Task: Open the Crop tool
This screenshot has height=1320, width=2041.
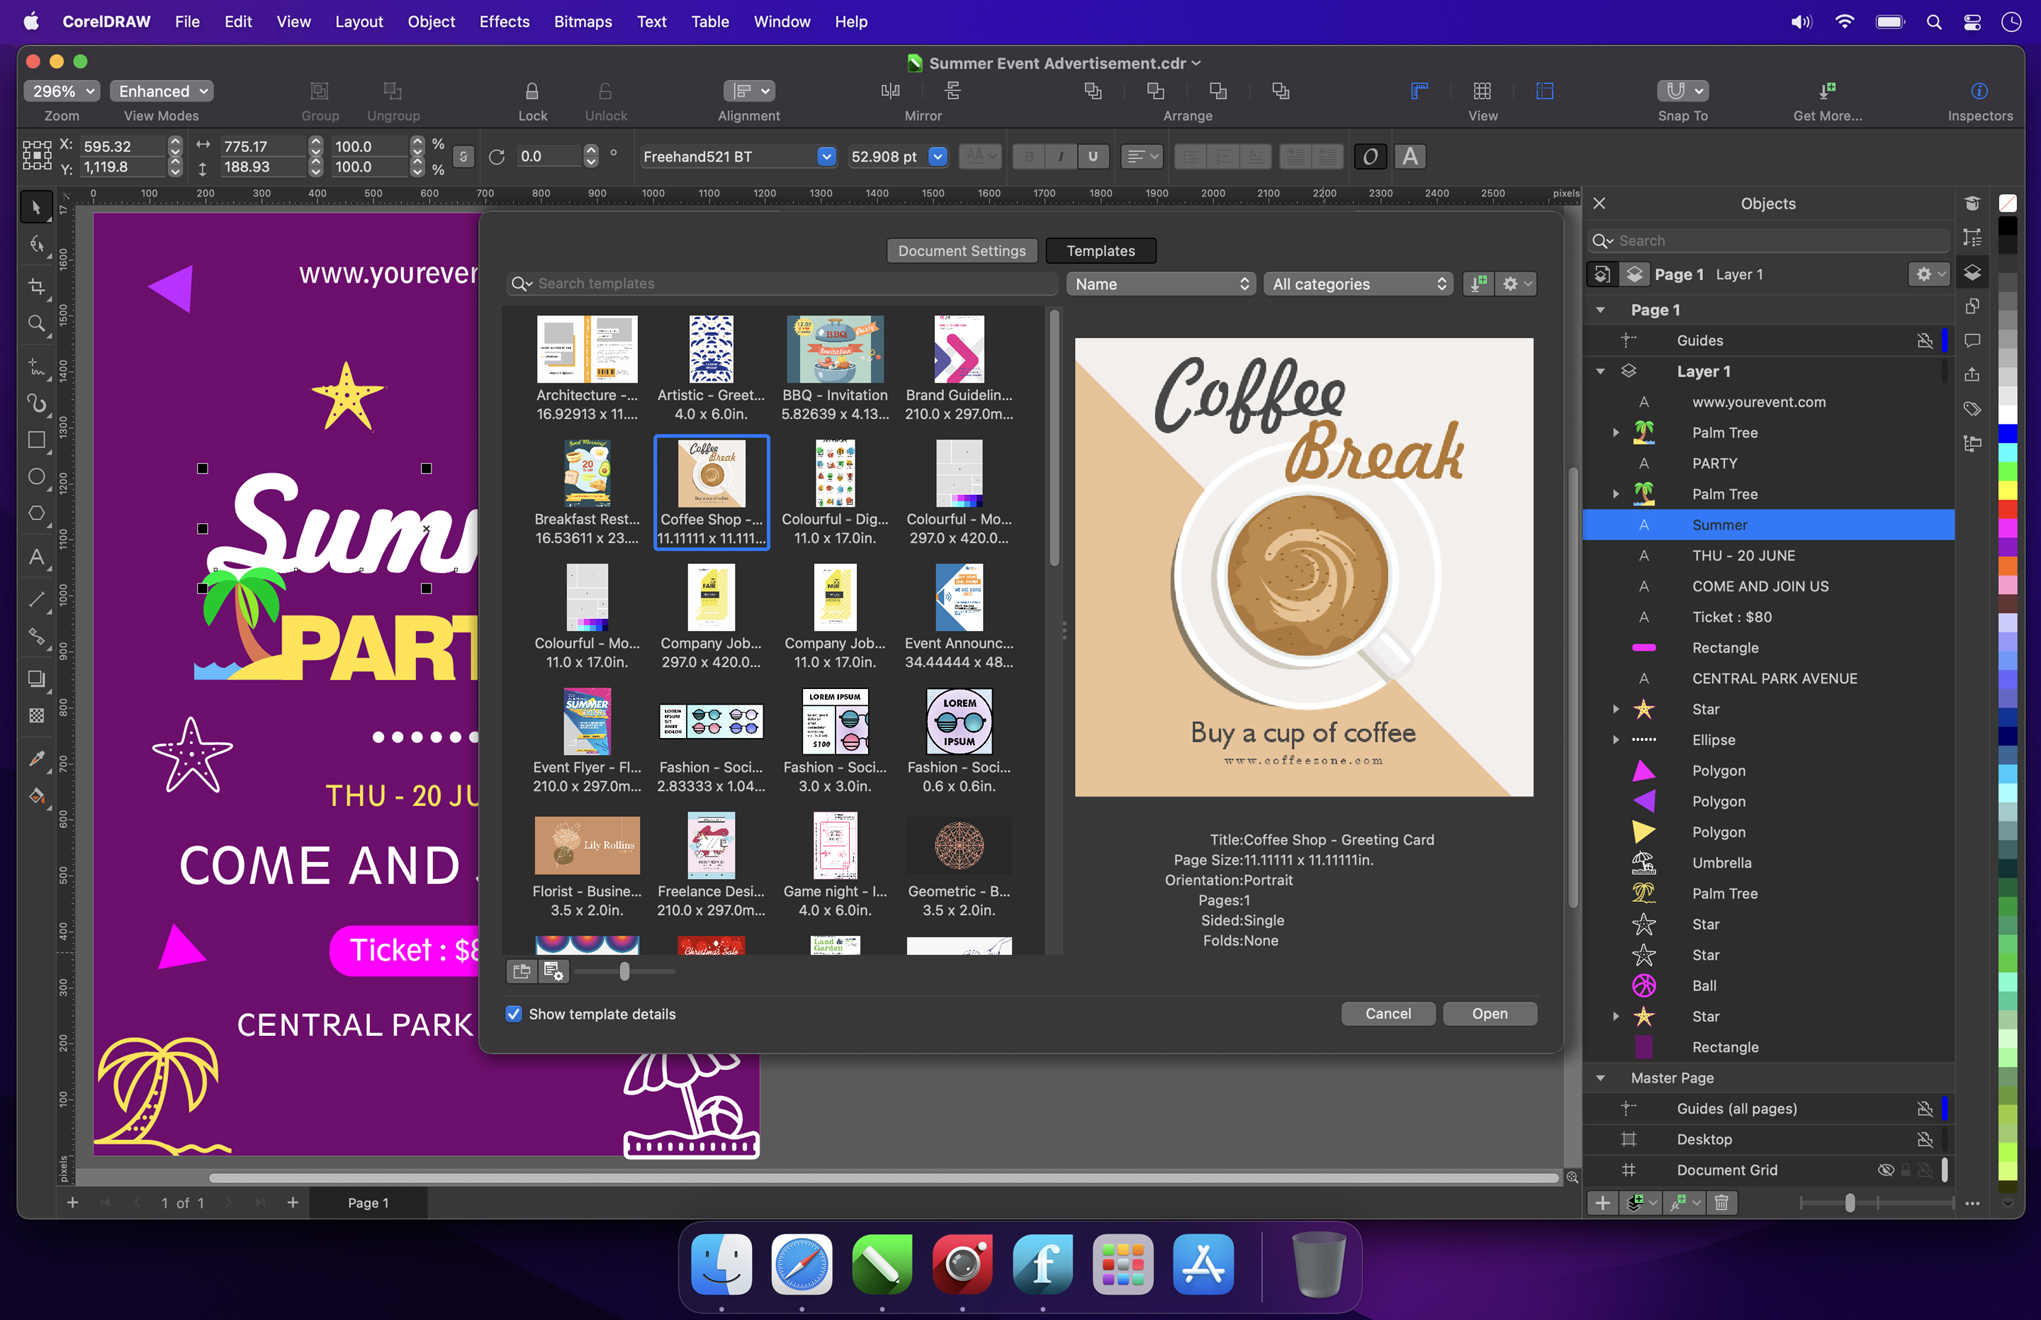Action: [37, 286]
